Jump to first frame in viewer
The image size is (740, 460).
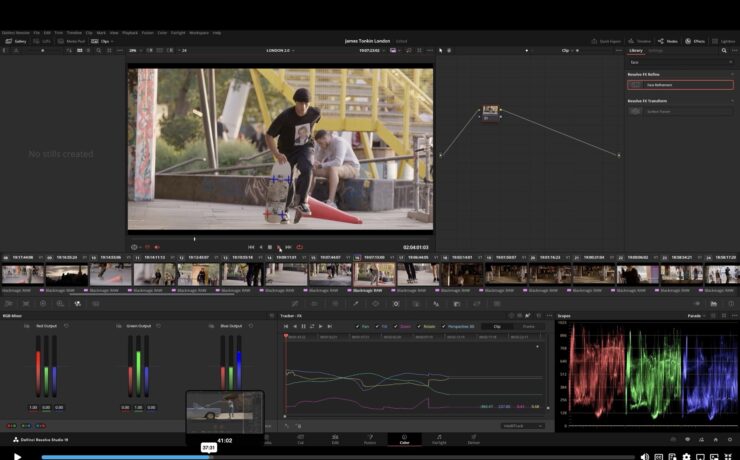click(x=251, y=247)
